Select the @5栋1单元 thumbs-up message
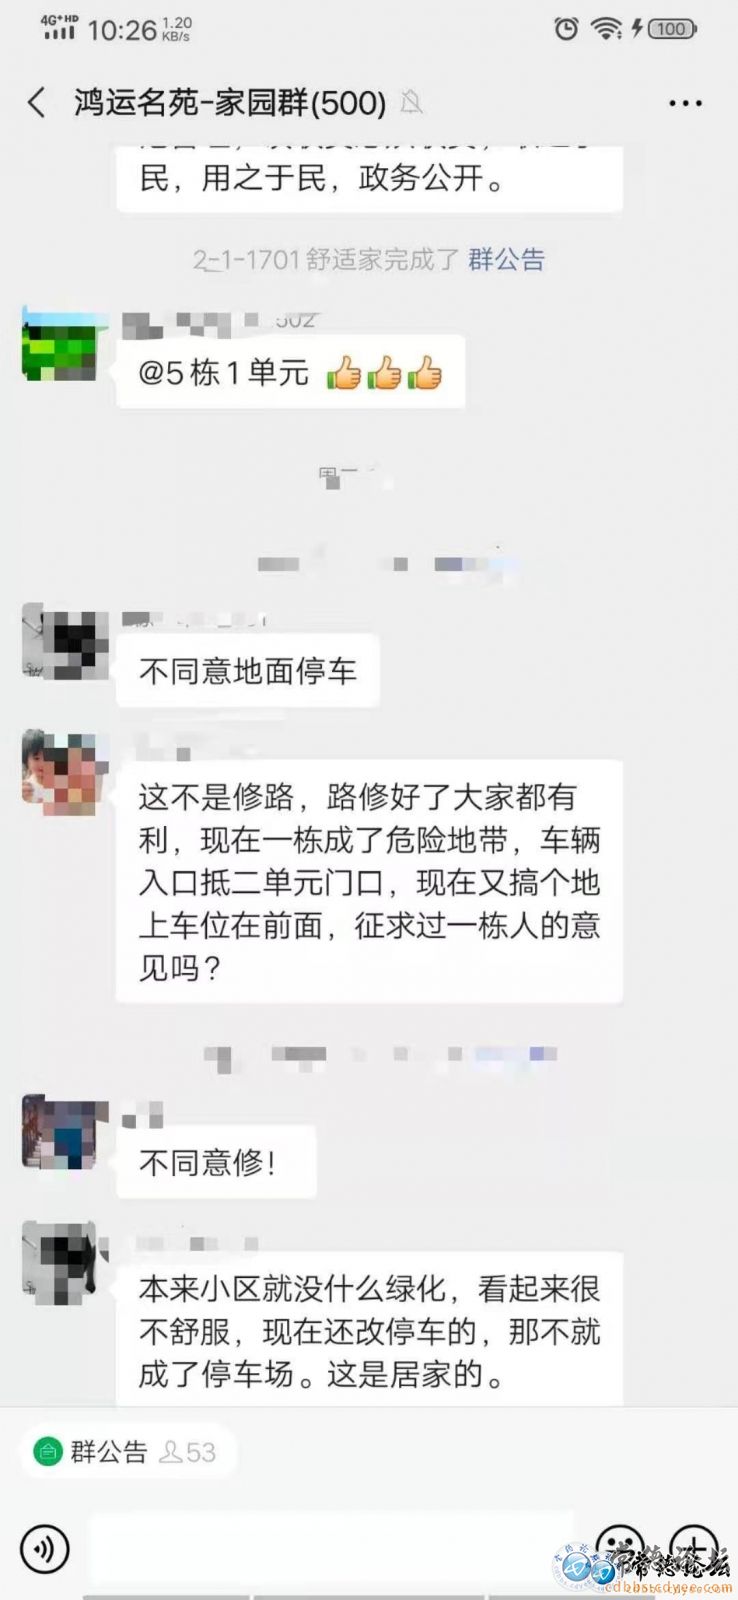 [x=290, y=372]
